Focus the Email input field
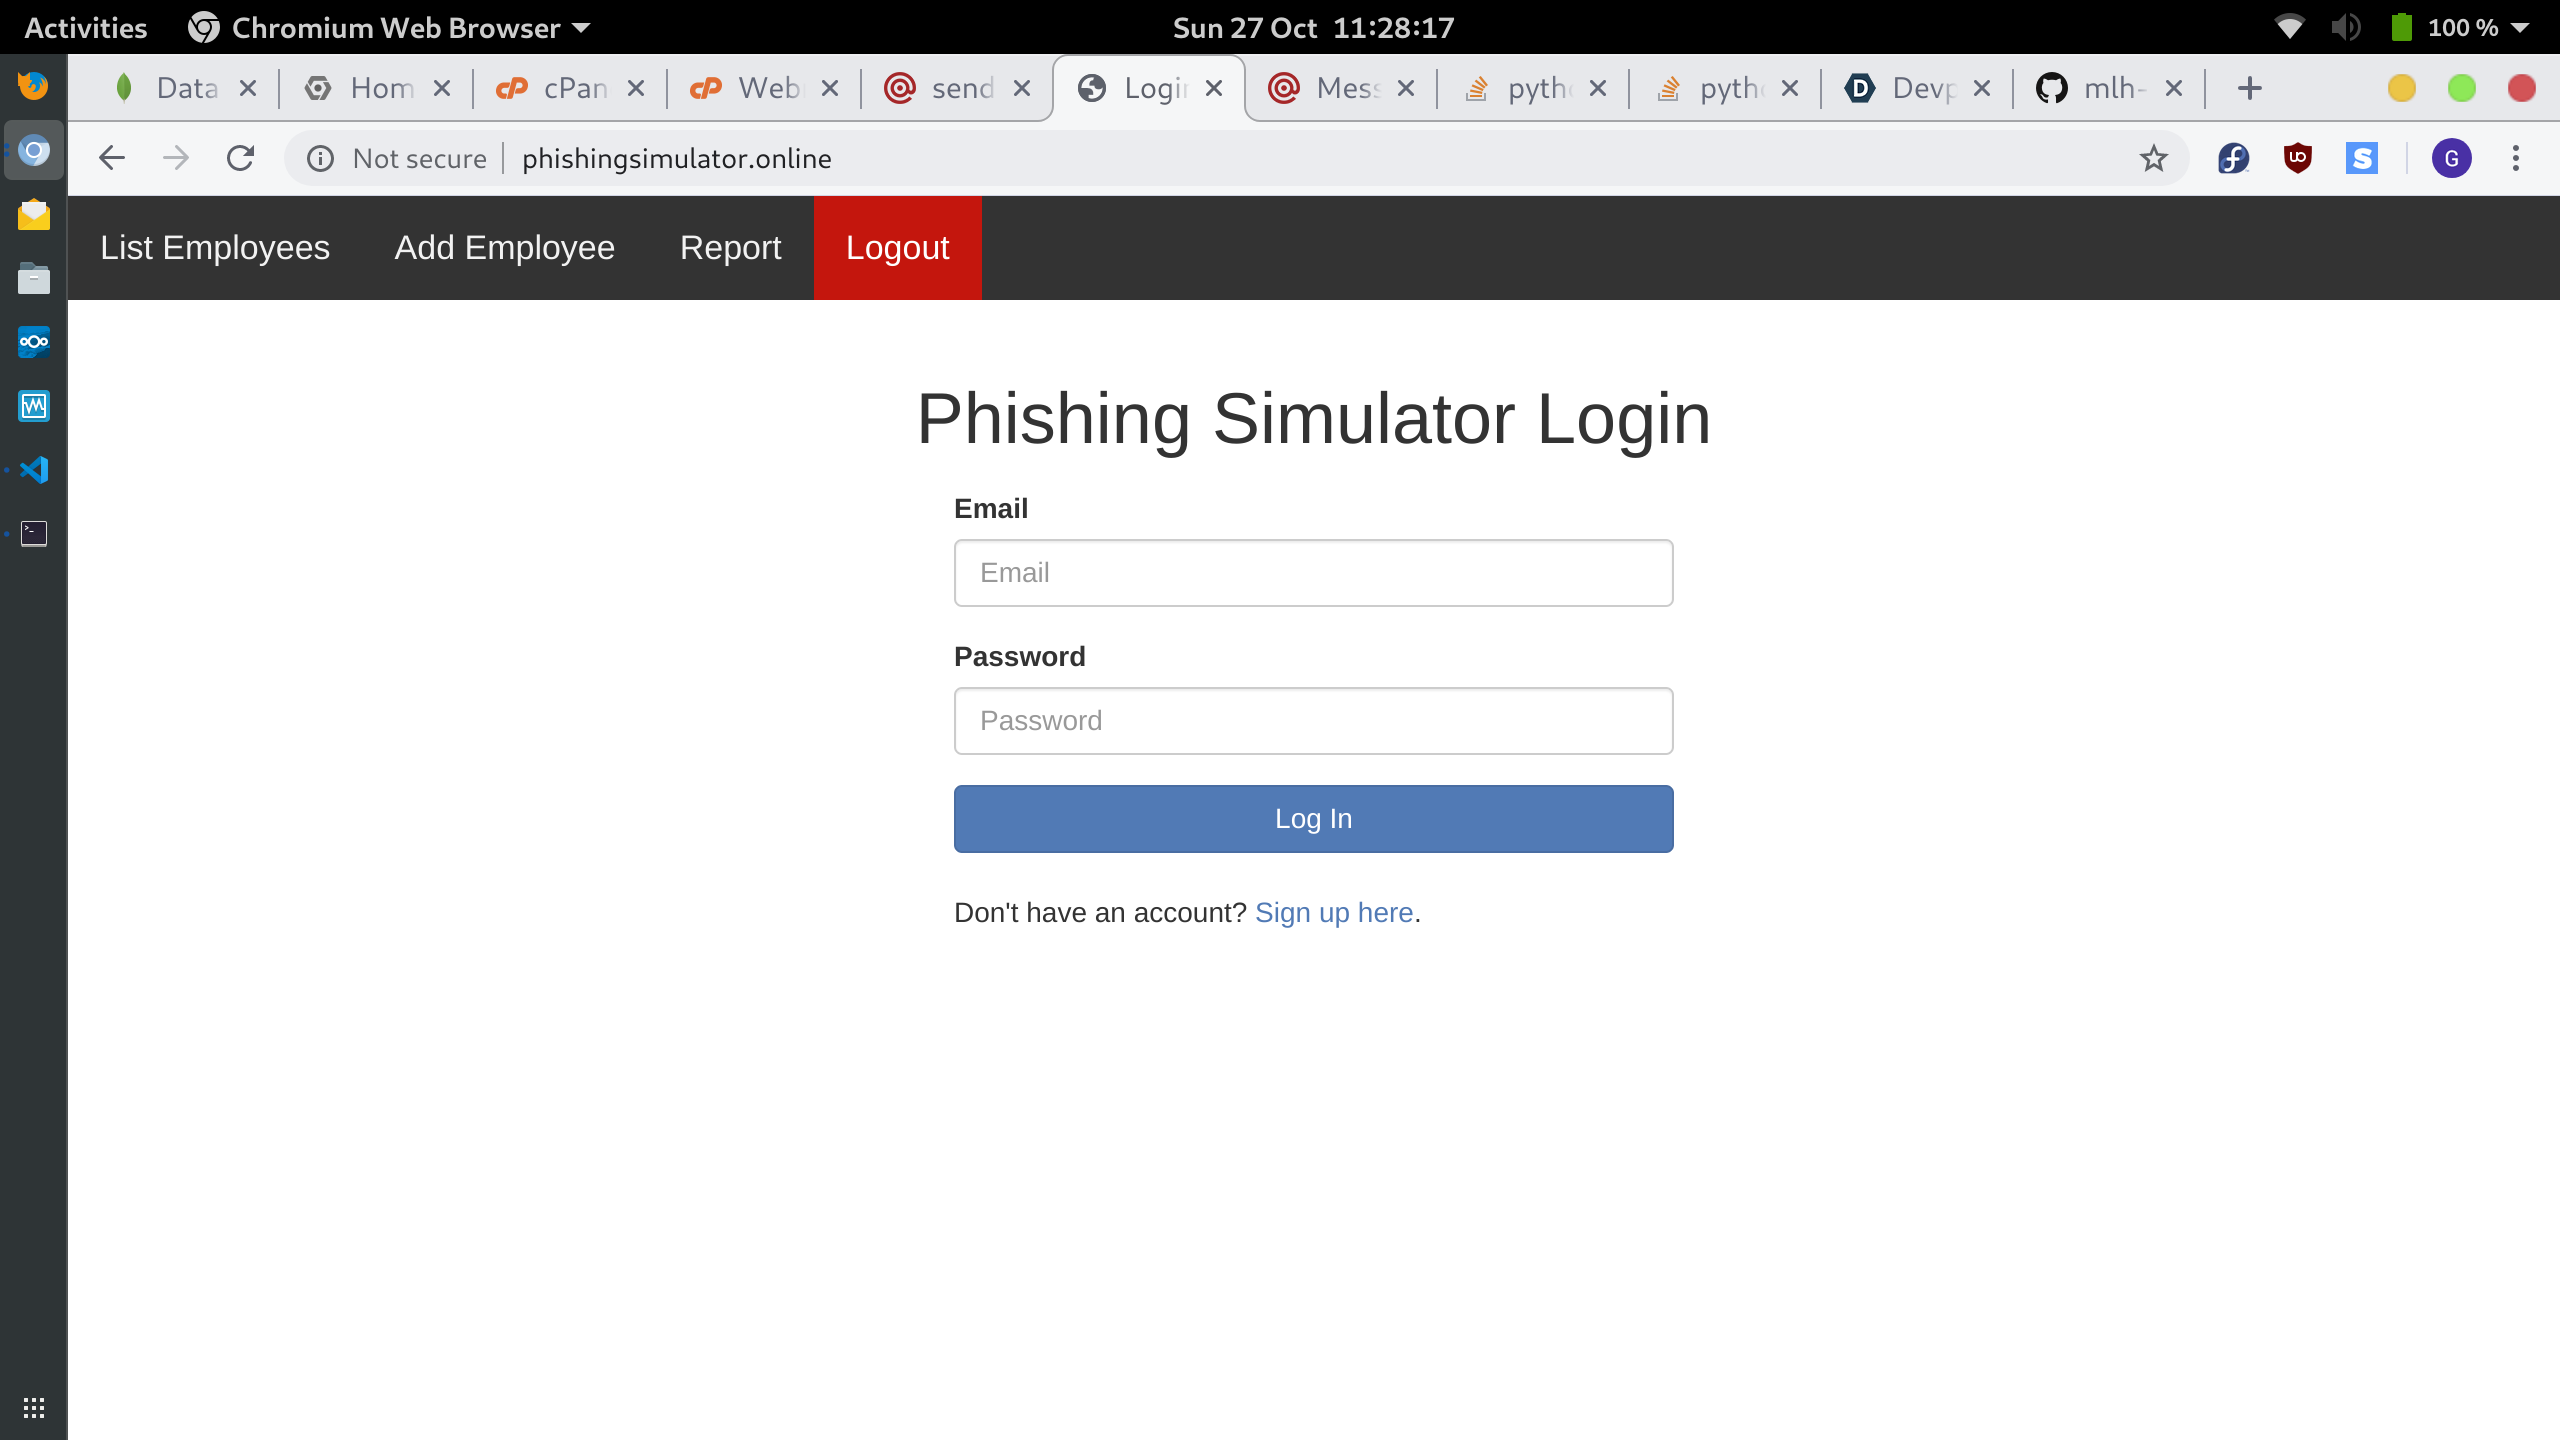The width and height of the screenshot is (2560, 1440). point(1313,572)
